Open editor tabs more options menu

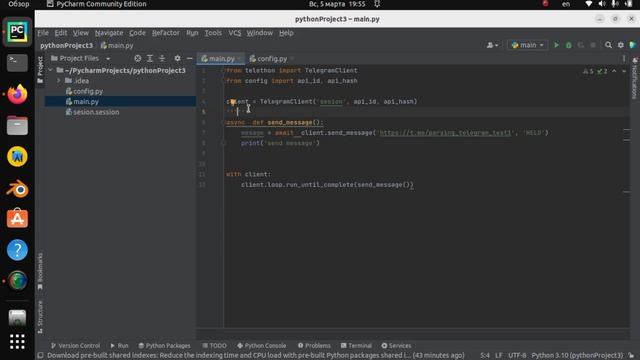point(624,58)
